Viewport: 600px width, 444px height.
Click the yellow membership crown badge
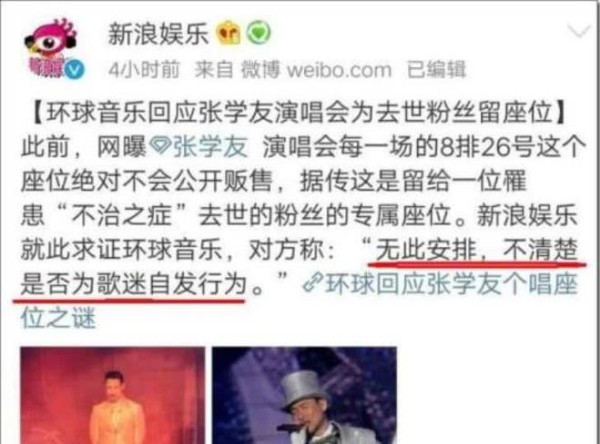(228, 33)
